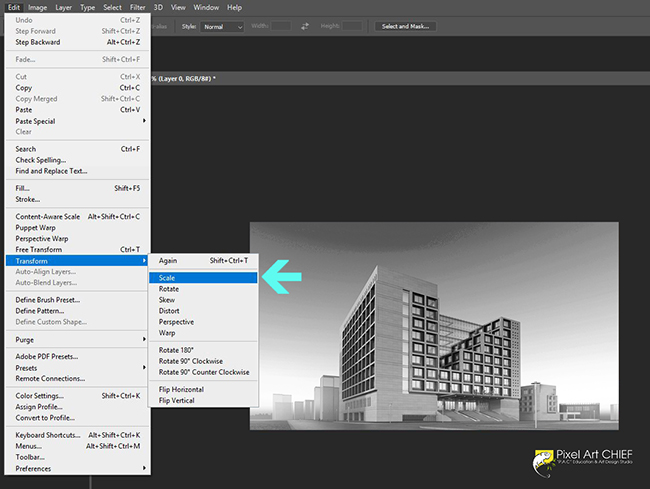Open Keyboard Shortcuts dialog

78,435
